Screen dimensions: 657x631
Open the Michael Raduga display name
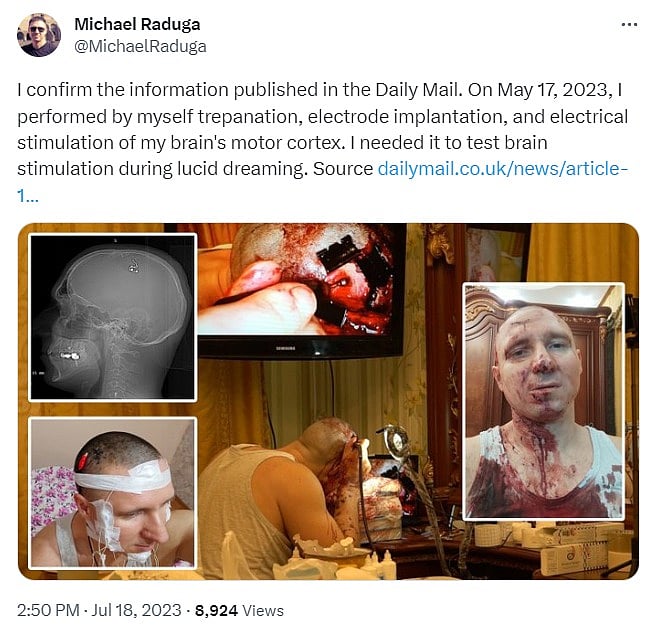pos(137,24)
